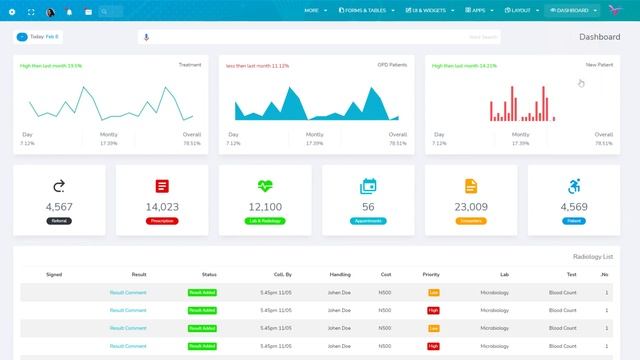Click the Radiology List title
The image size is (640, 360).
[593, 257]
